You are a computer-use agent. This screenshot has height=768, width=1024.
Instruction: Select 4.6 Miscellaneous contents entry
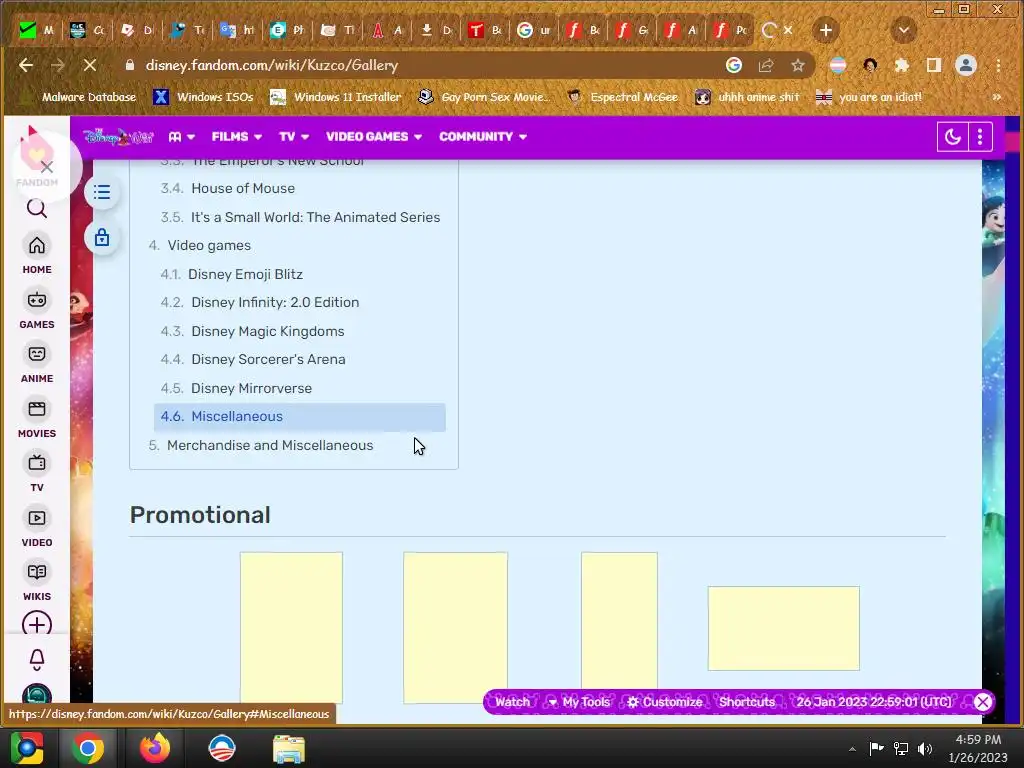click(300, 417)
